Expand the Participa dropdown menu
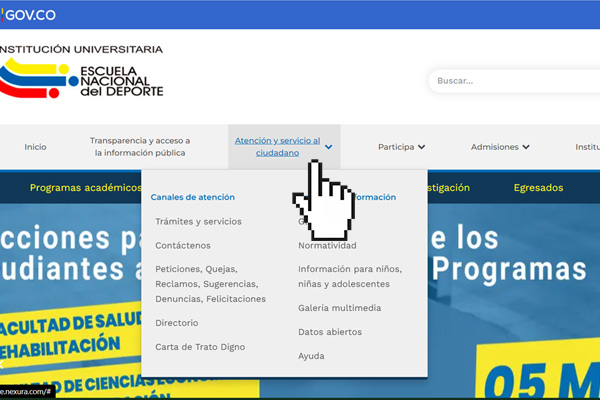The width and height of the screenshot is (600, 400). point(401,147)
